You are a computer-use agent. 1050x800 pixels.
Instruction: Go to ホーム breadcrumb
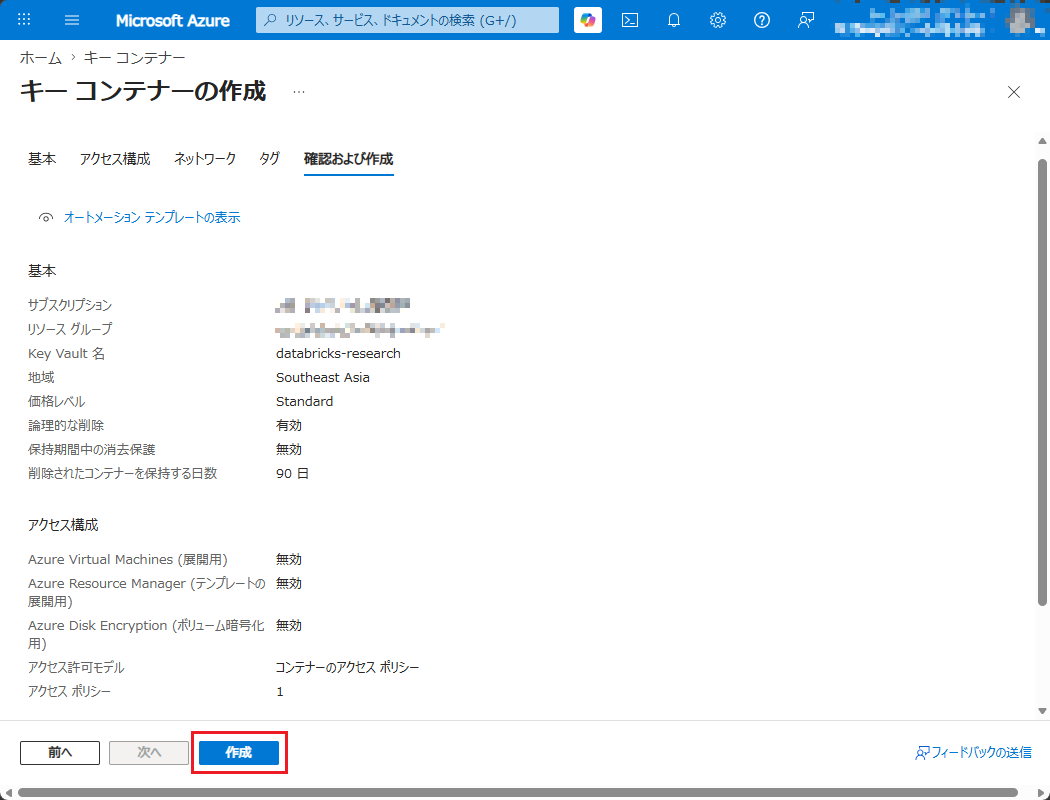[40, 58]
